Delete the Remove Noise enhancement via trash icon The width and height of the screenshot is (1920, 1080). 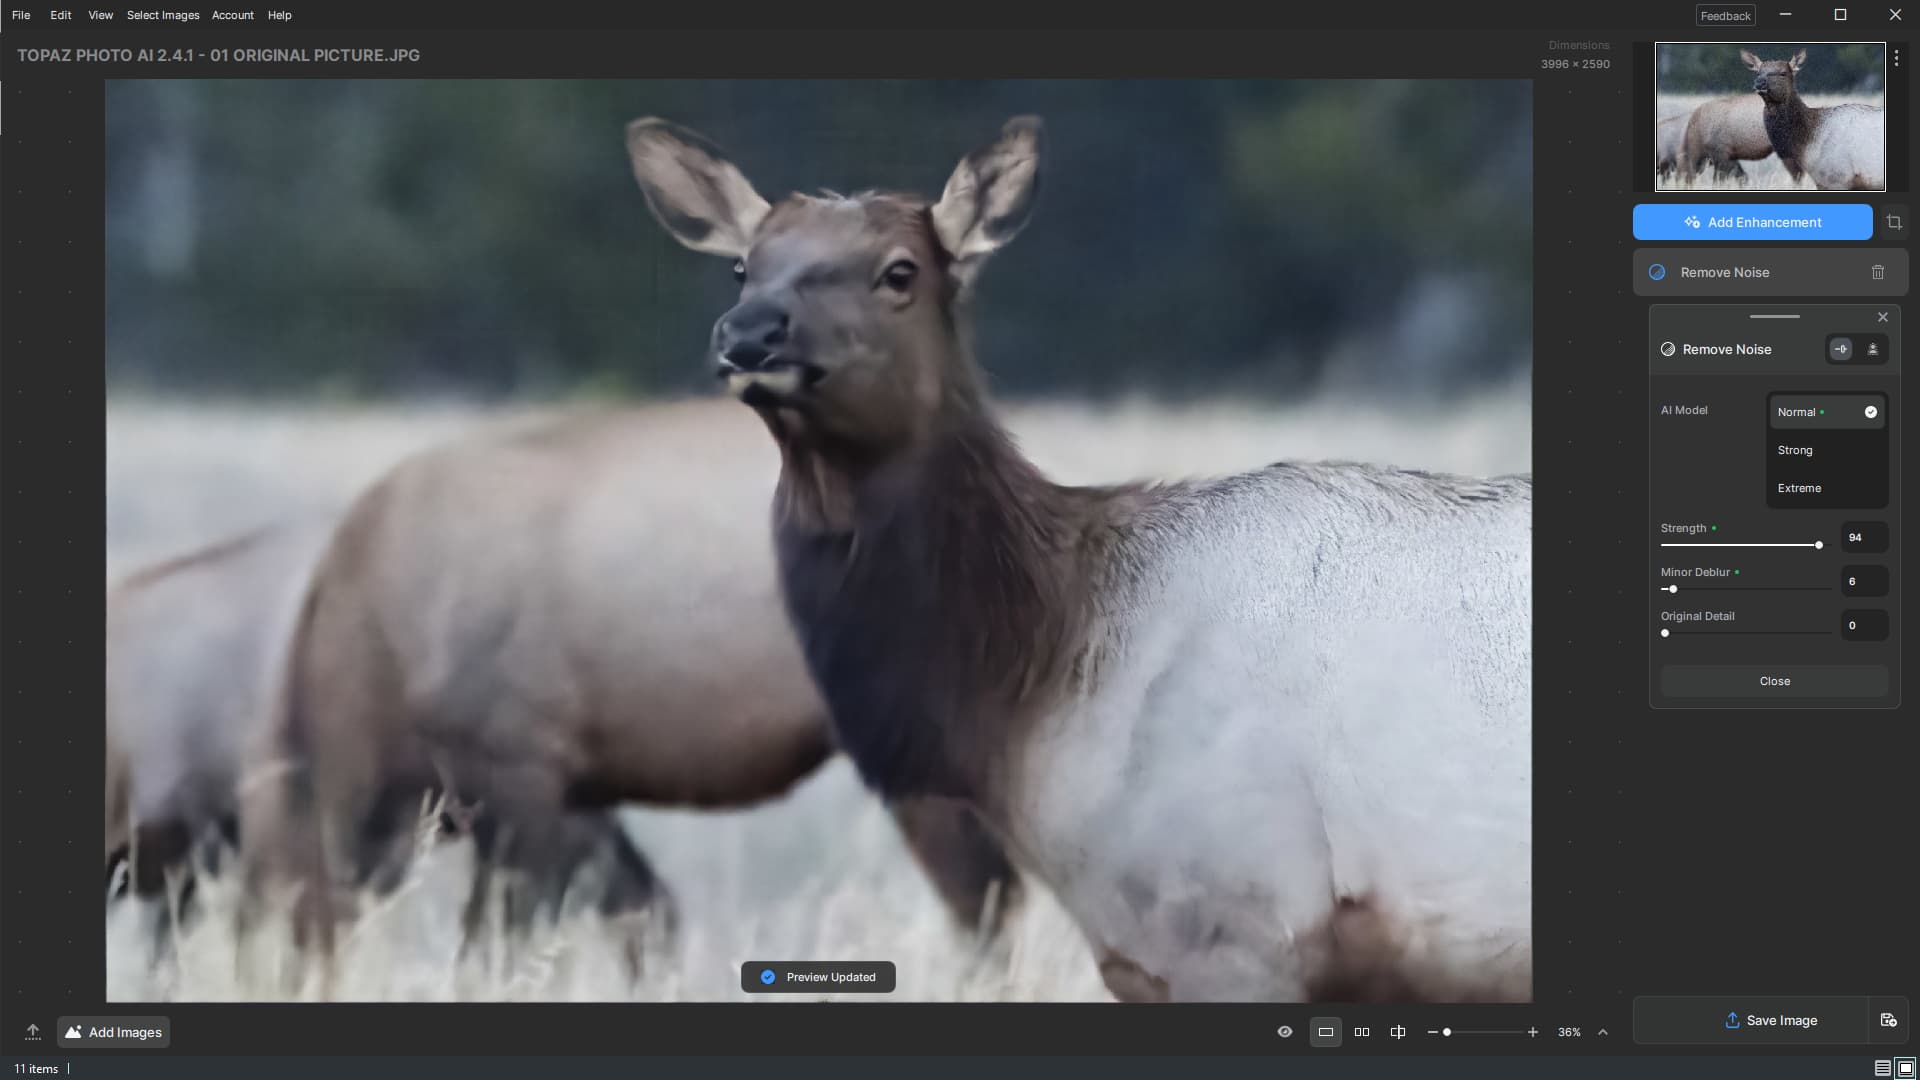coord(1878,272)
